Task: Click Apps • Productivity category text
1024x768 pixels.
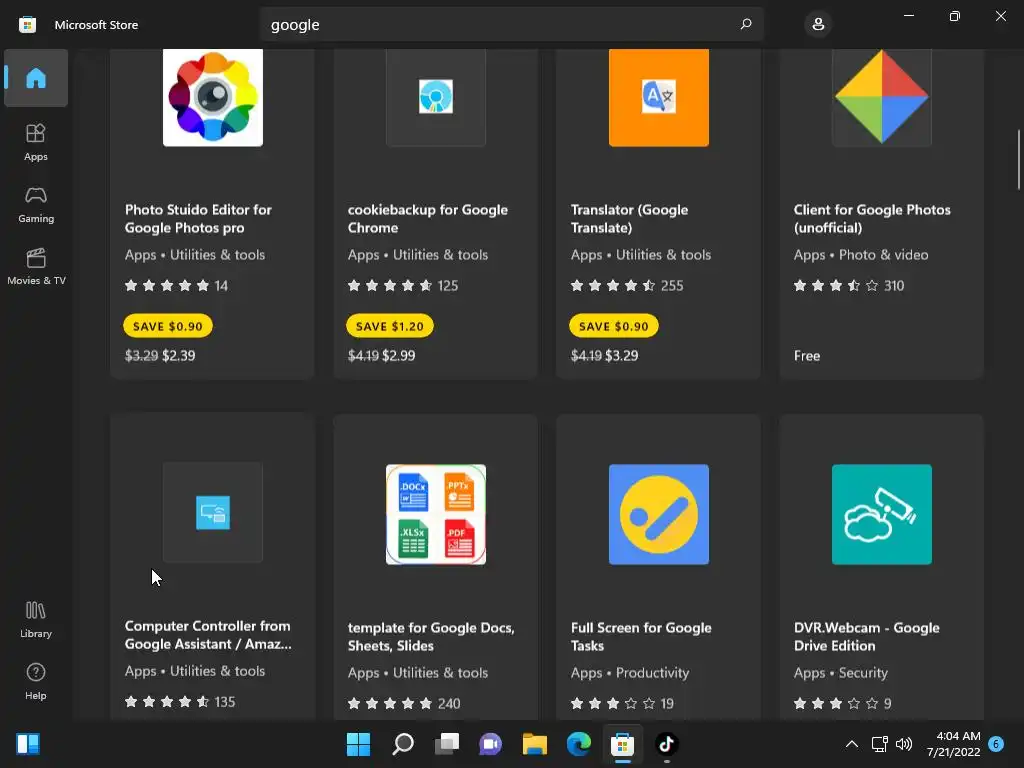Action: click(630, 673)
